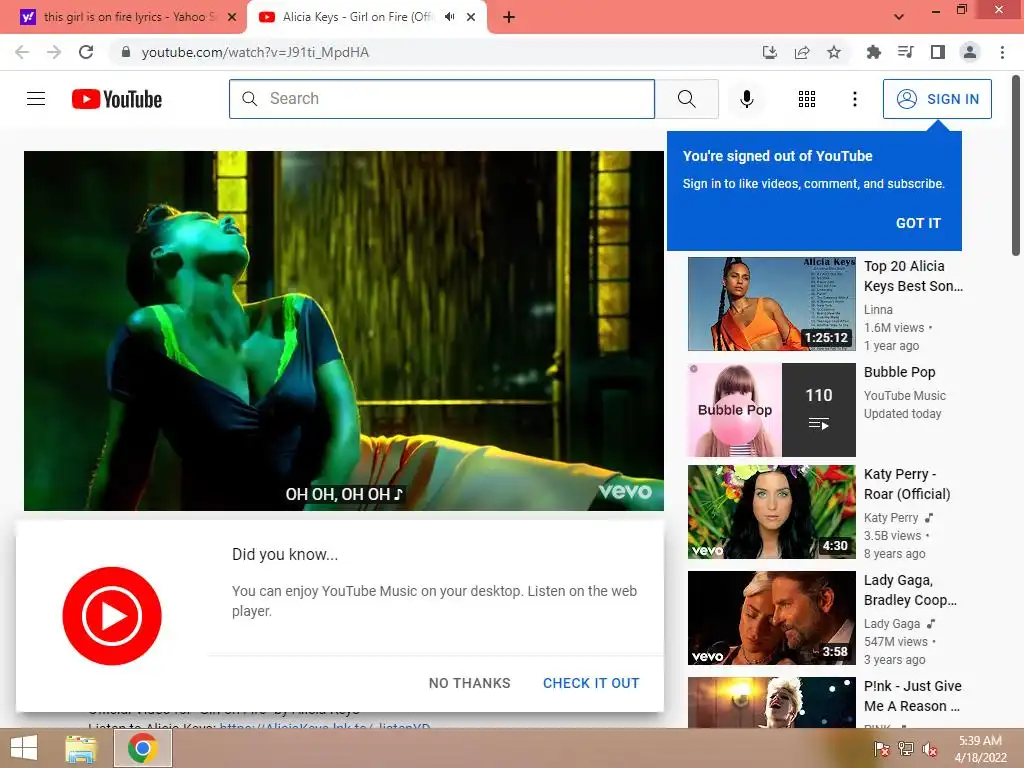Image resolution: width=1024 pixels, height=768 pixels.
Task: Open Lady Gaga Bradley Cooper thumbnail
Action: coord(771,618)
